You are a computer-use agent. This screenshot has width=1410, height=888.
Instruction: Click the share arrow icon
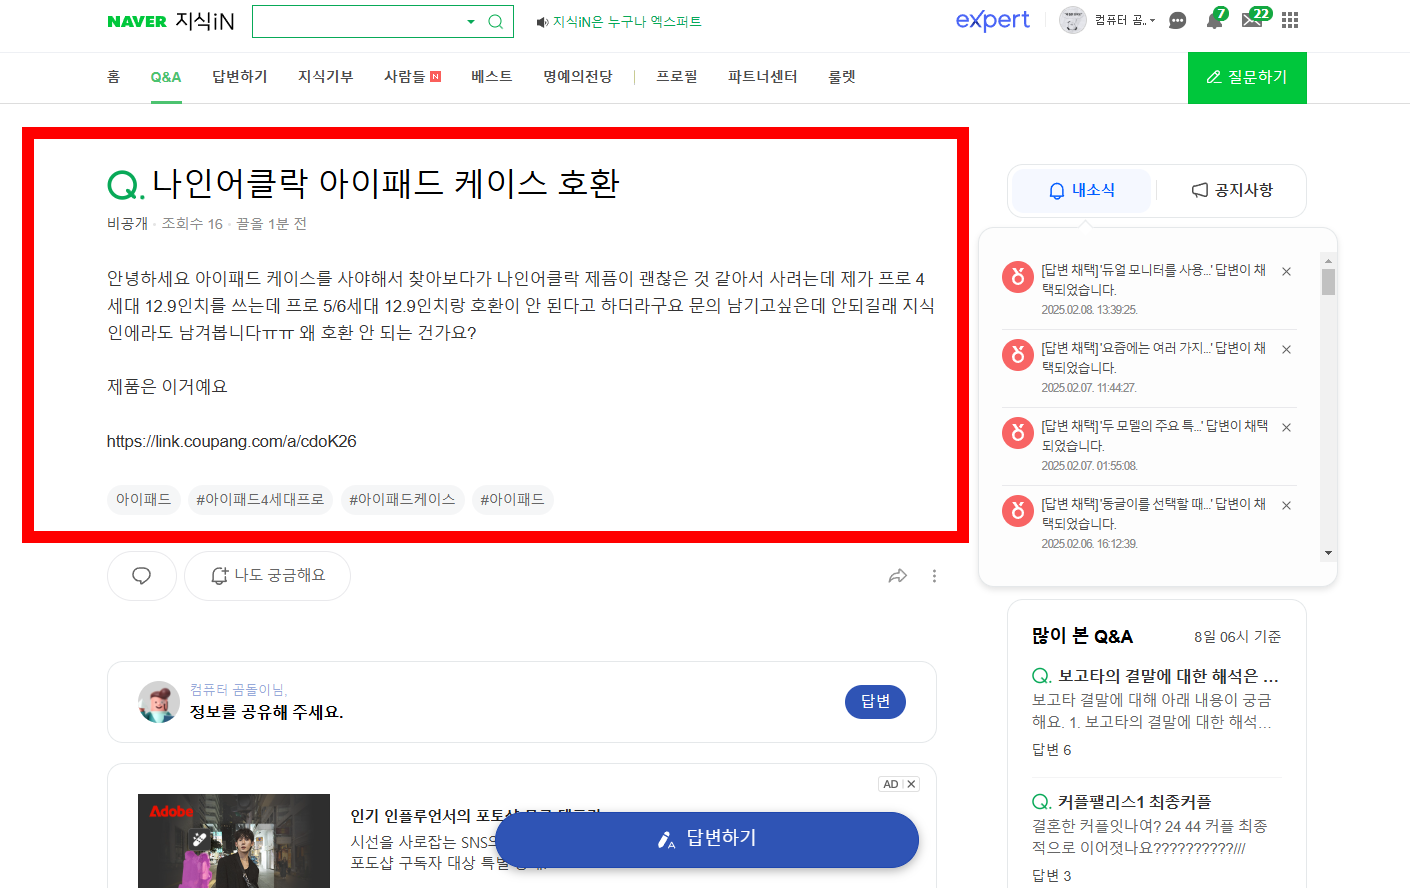coord(898,576)
